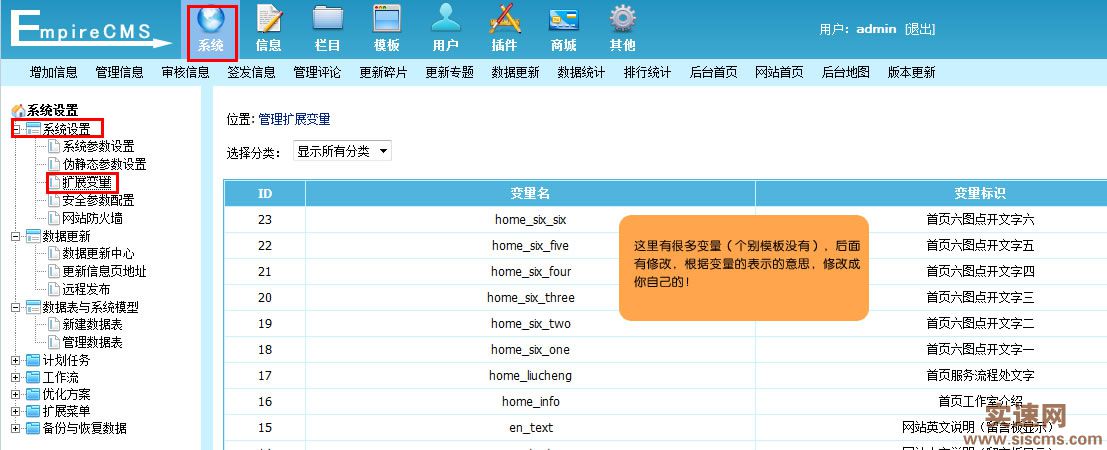Click the home_six_six variable name
Image resolution: width=1107 pixels, height=450 pixels.
(x=530, y=220)
